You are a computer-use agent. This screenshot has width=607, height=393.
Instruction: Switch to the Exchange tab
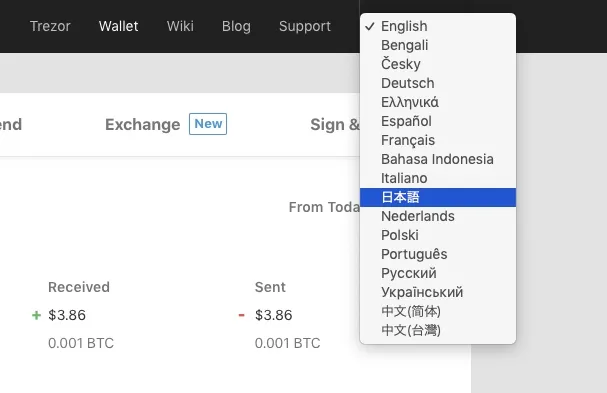(142, 125)
